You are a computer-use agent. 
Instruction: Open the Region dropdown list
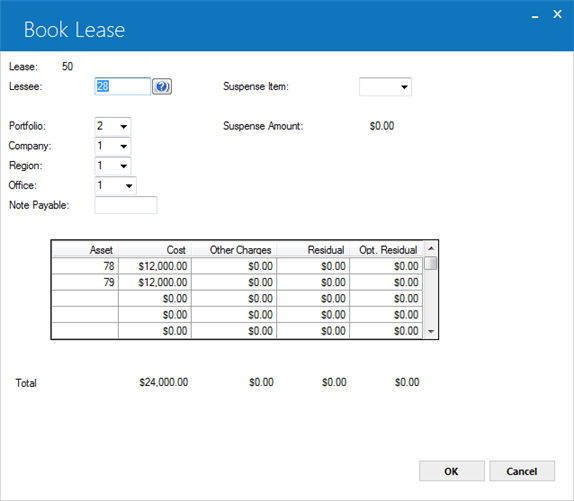113,166
